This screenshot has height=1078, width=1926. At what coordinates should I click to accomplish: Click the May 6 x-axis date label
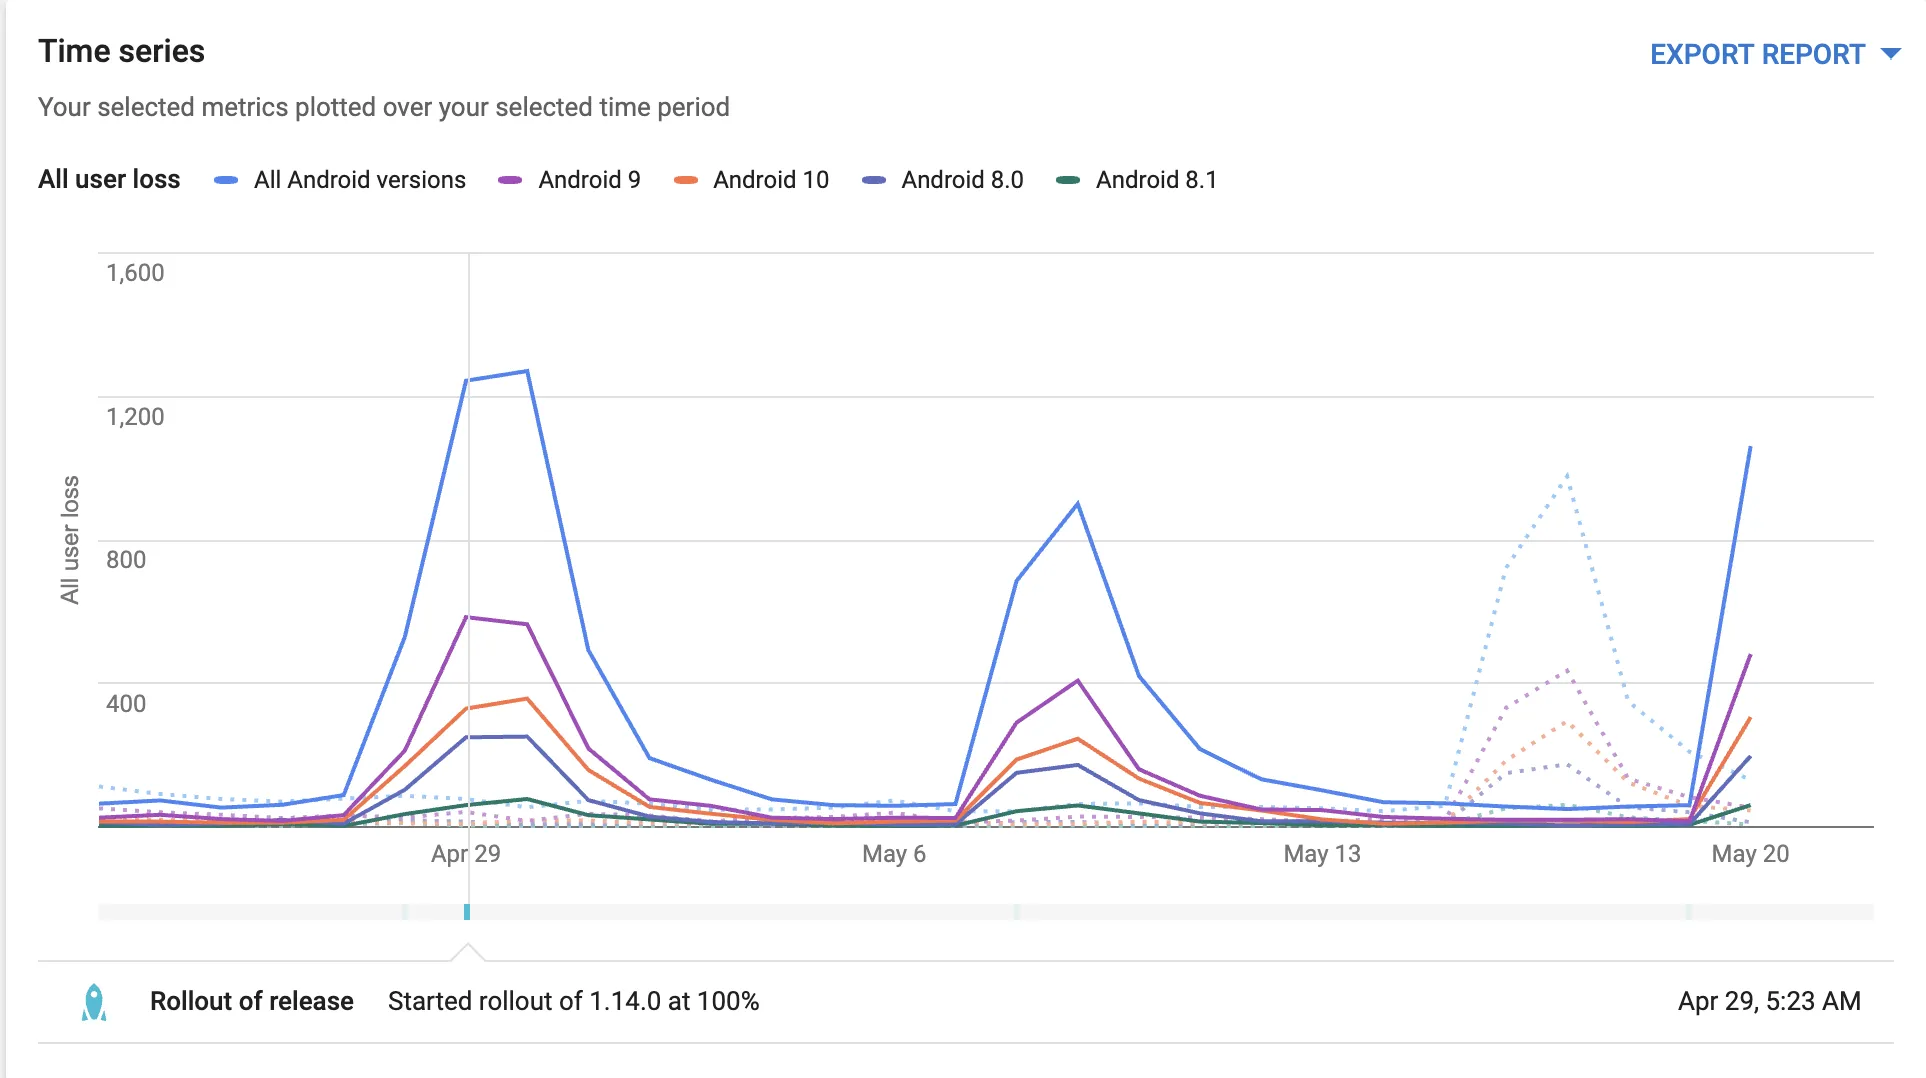(894, 854)
